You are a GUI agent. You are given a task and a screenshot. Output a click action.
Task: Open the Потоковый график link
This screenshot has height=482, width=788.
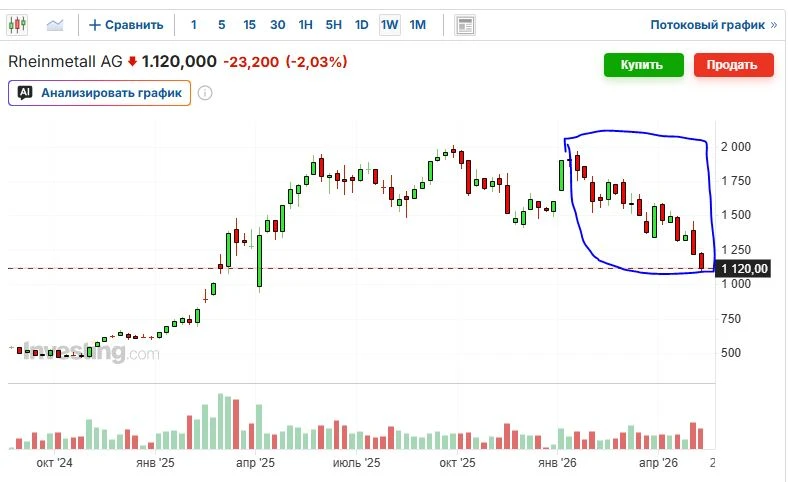[714, 25]
